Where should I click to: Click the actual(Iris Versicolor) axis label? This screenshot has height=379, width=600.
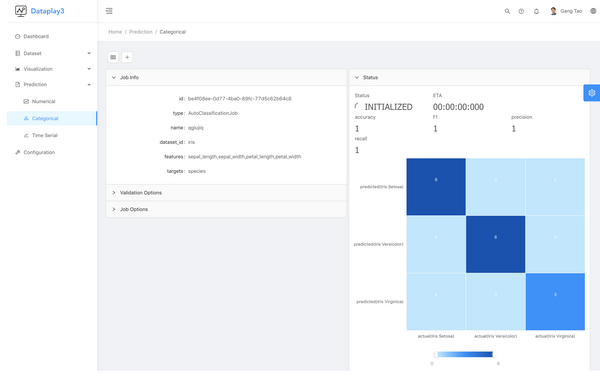click(496, 336)
